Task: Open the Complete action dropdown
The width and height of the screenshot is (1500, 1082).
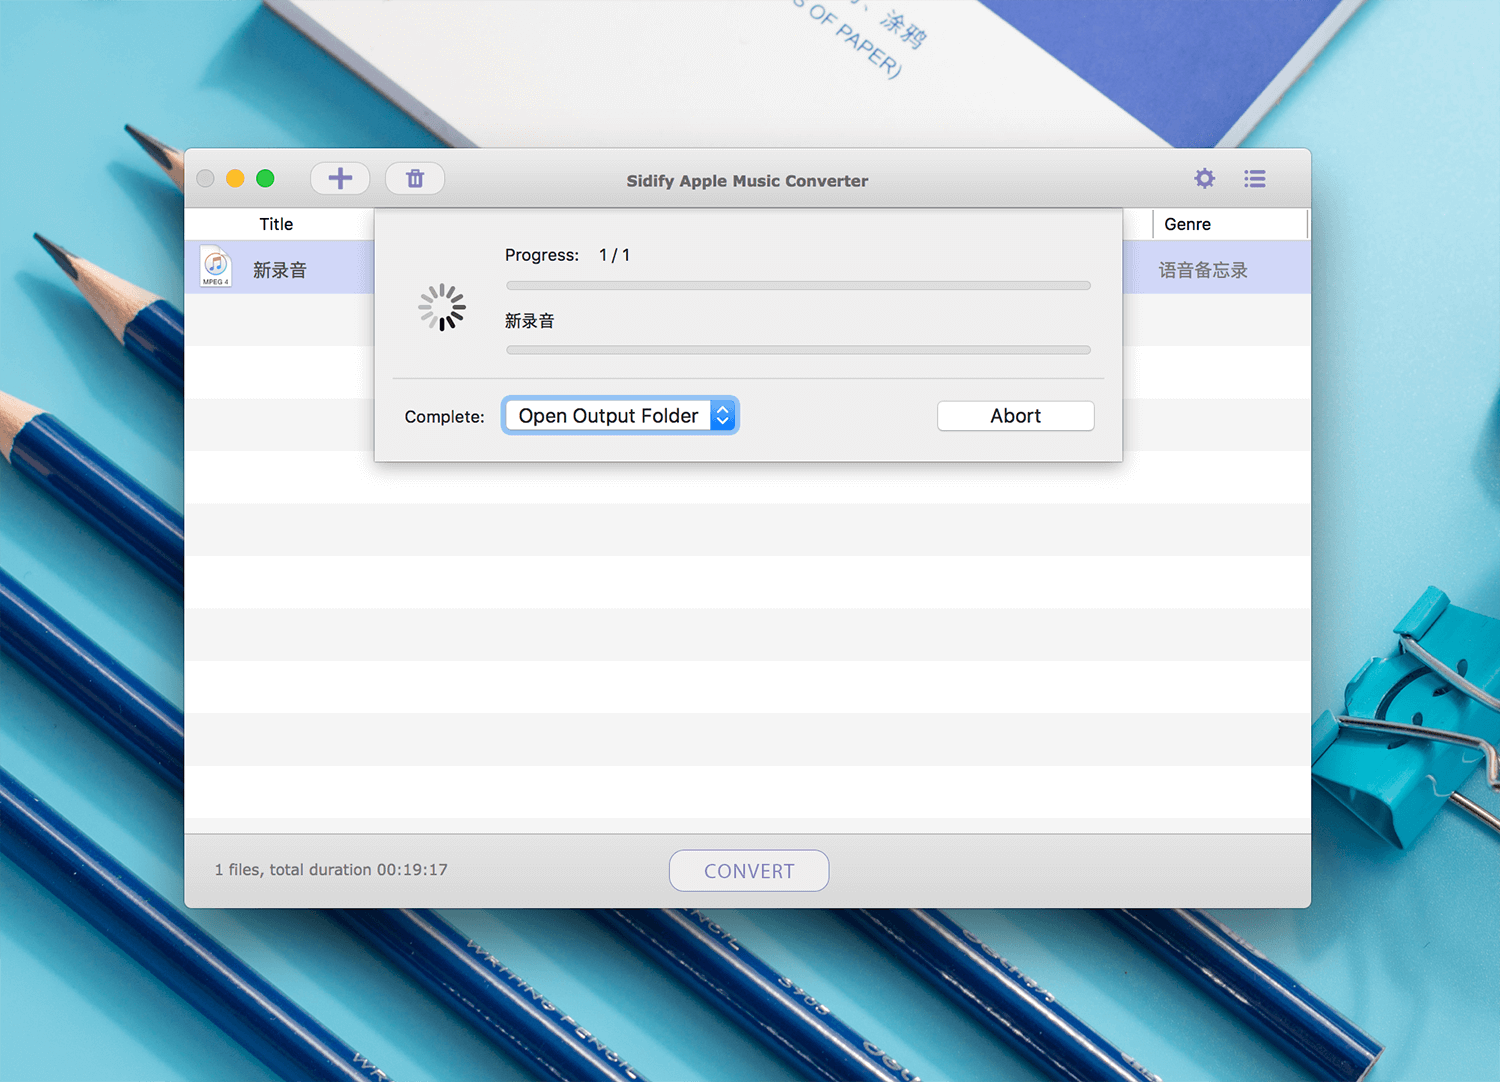Action: [x=620, y=416]
